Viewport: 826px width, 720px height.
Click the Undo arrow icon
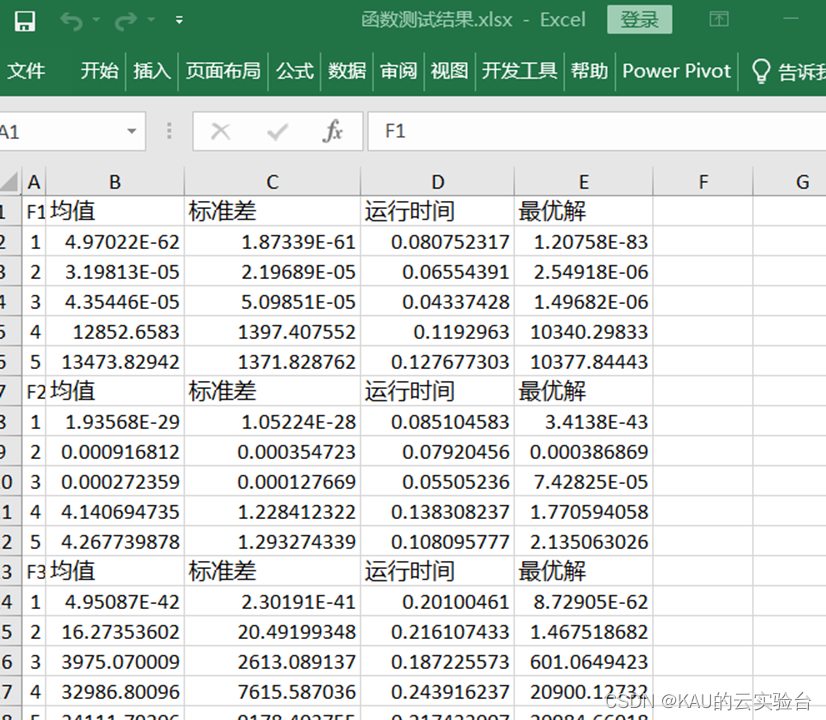pyautogui.click(x=72, y=21)
